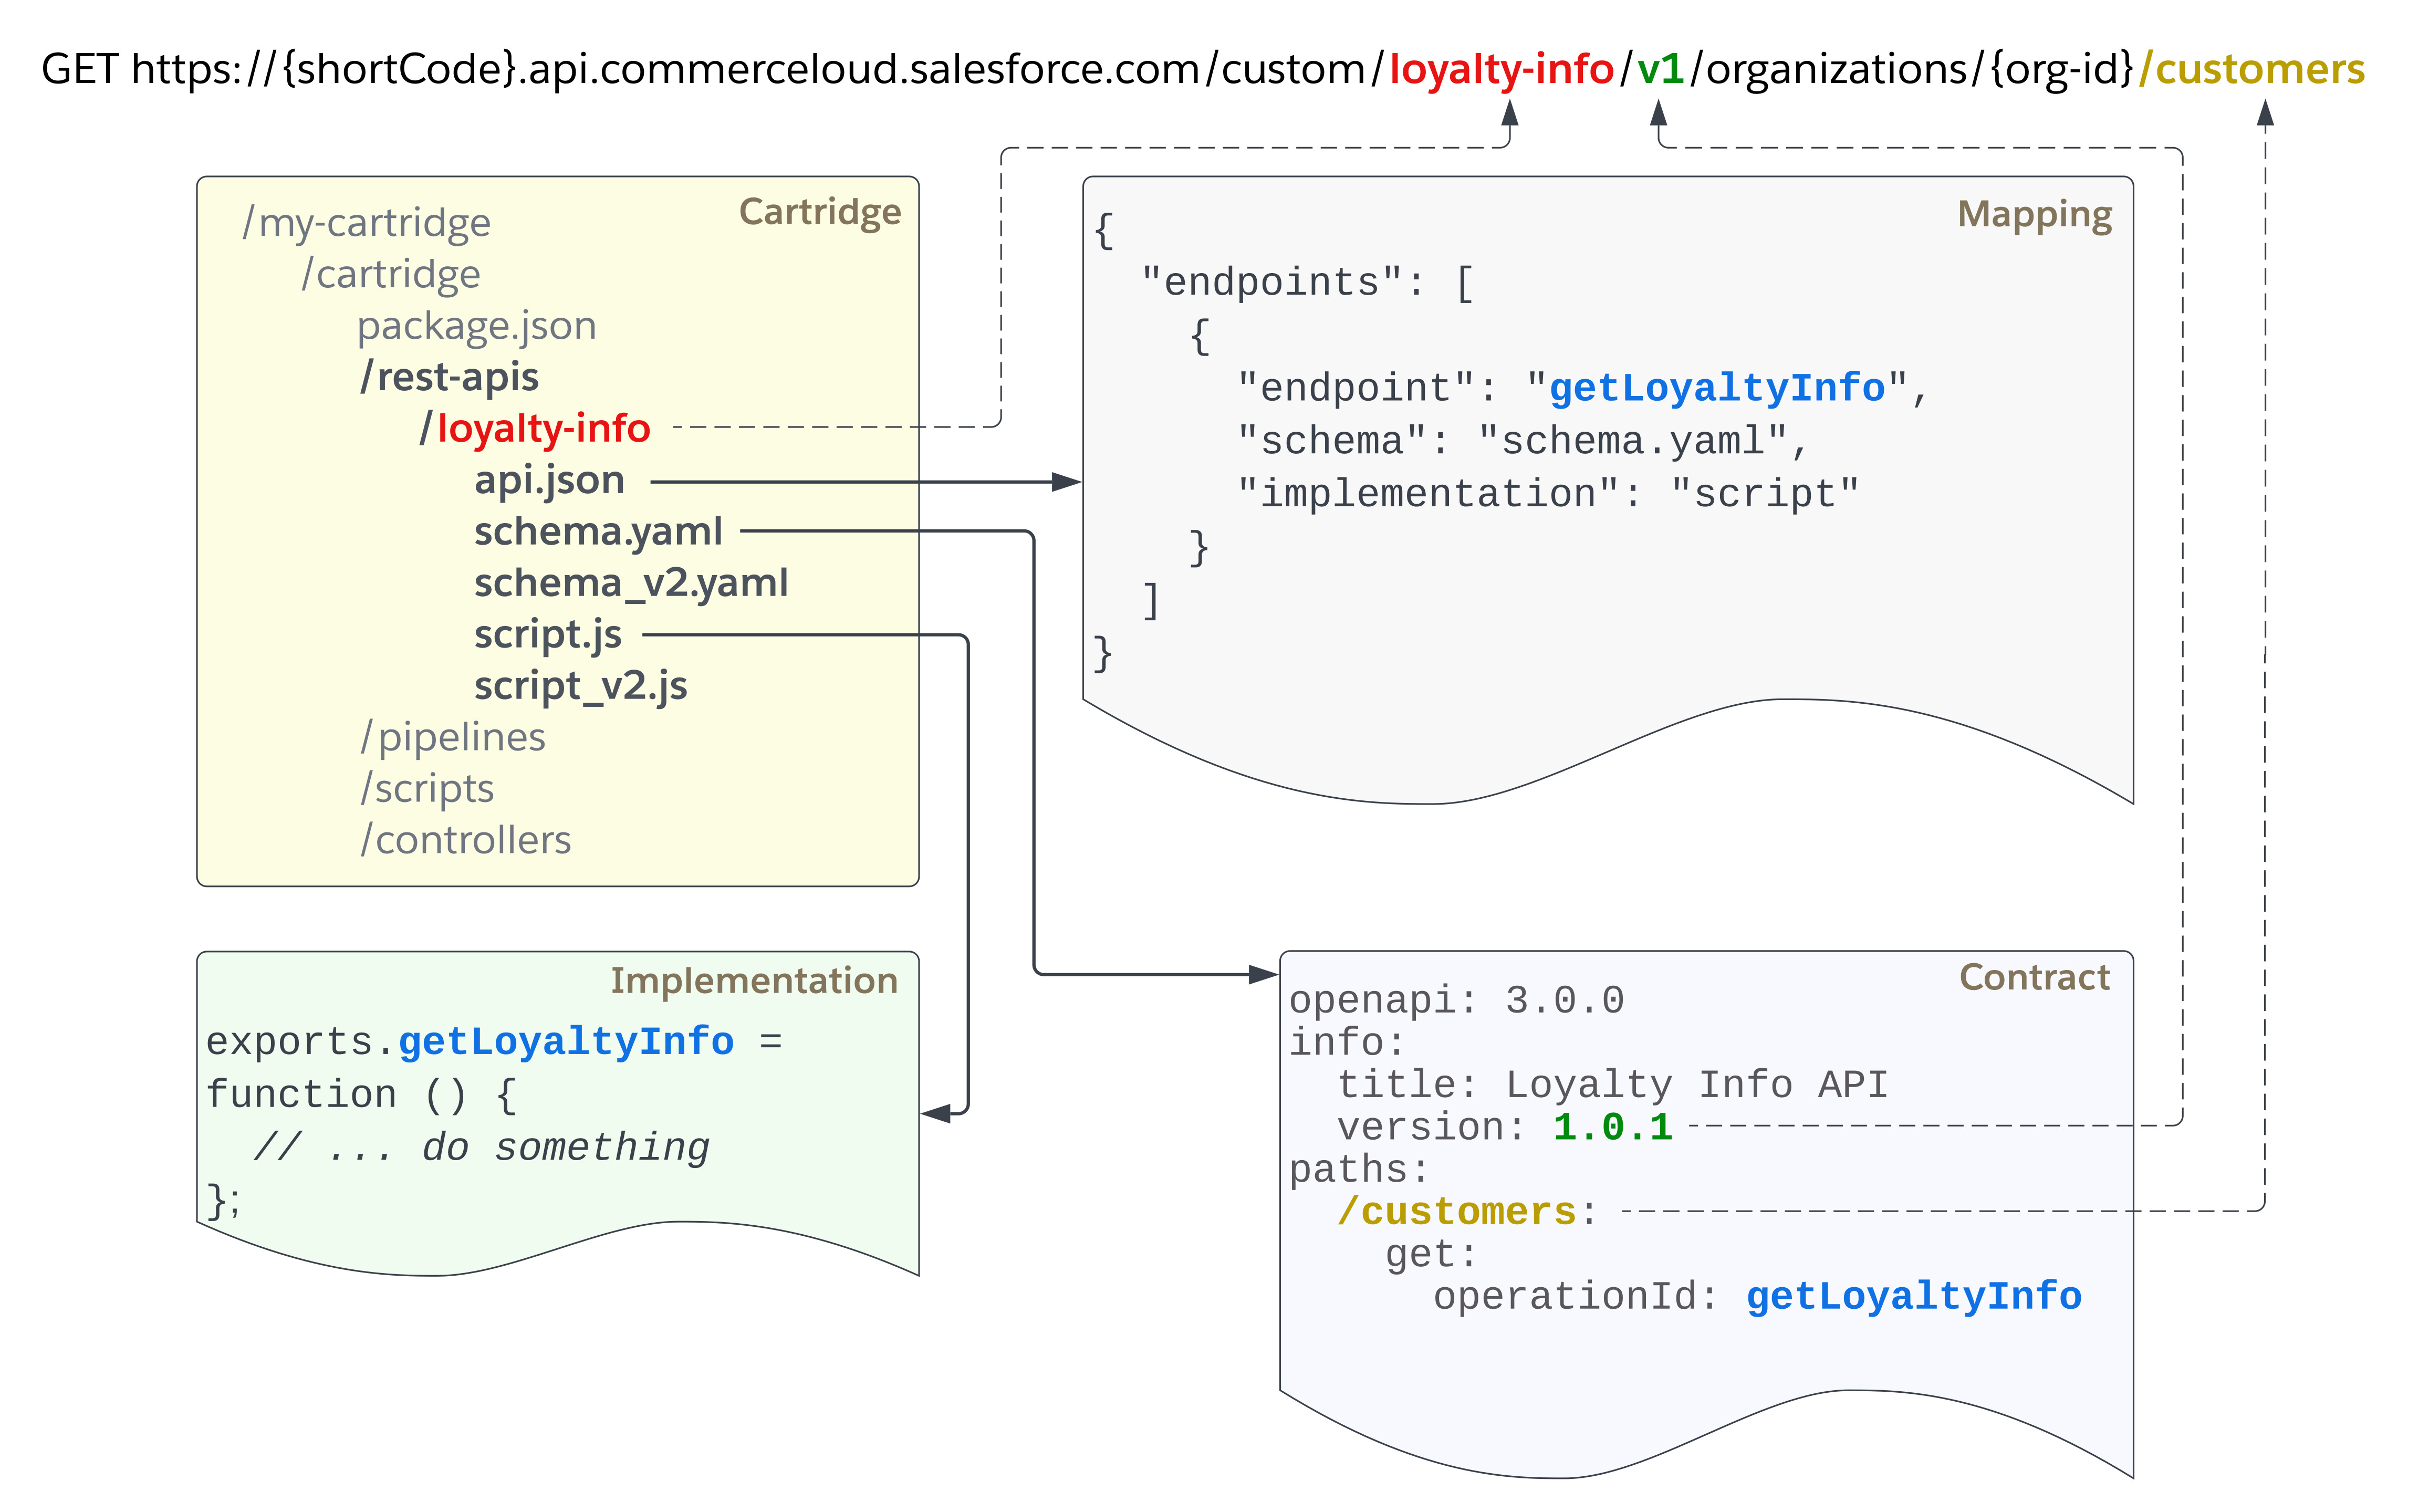
Task: Select the '/my-cartridge' folder row
Action: point(366,222)
